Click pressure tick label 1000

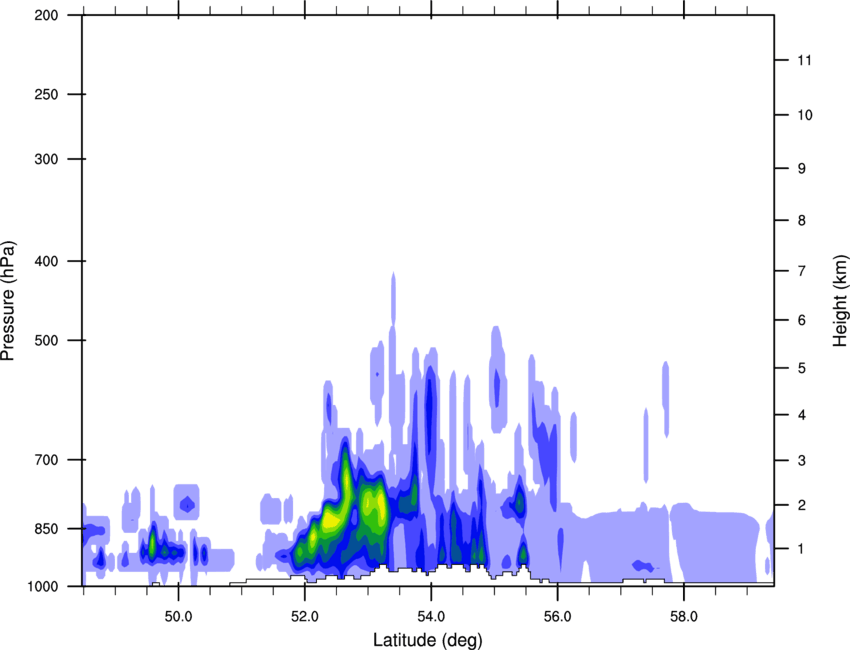pos(42,586)
